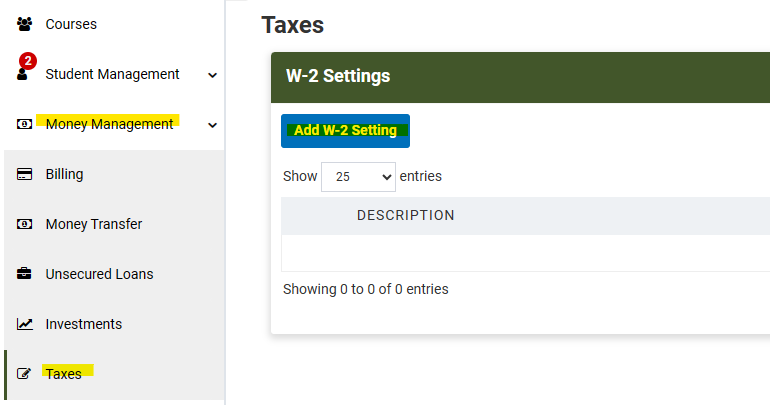Image resolution: width=770 pixels, height=405 pixels.
Task: Collapse the Money Management chevron
Action: tap(212, 125)
